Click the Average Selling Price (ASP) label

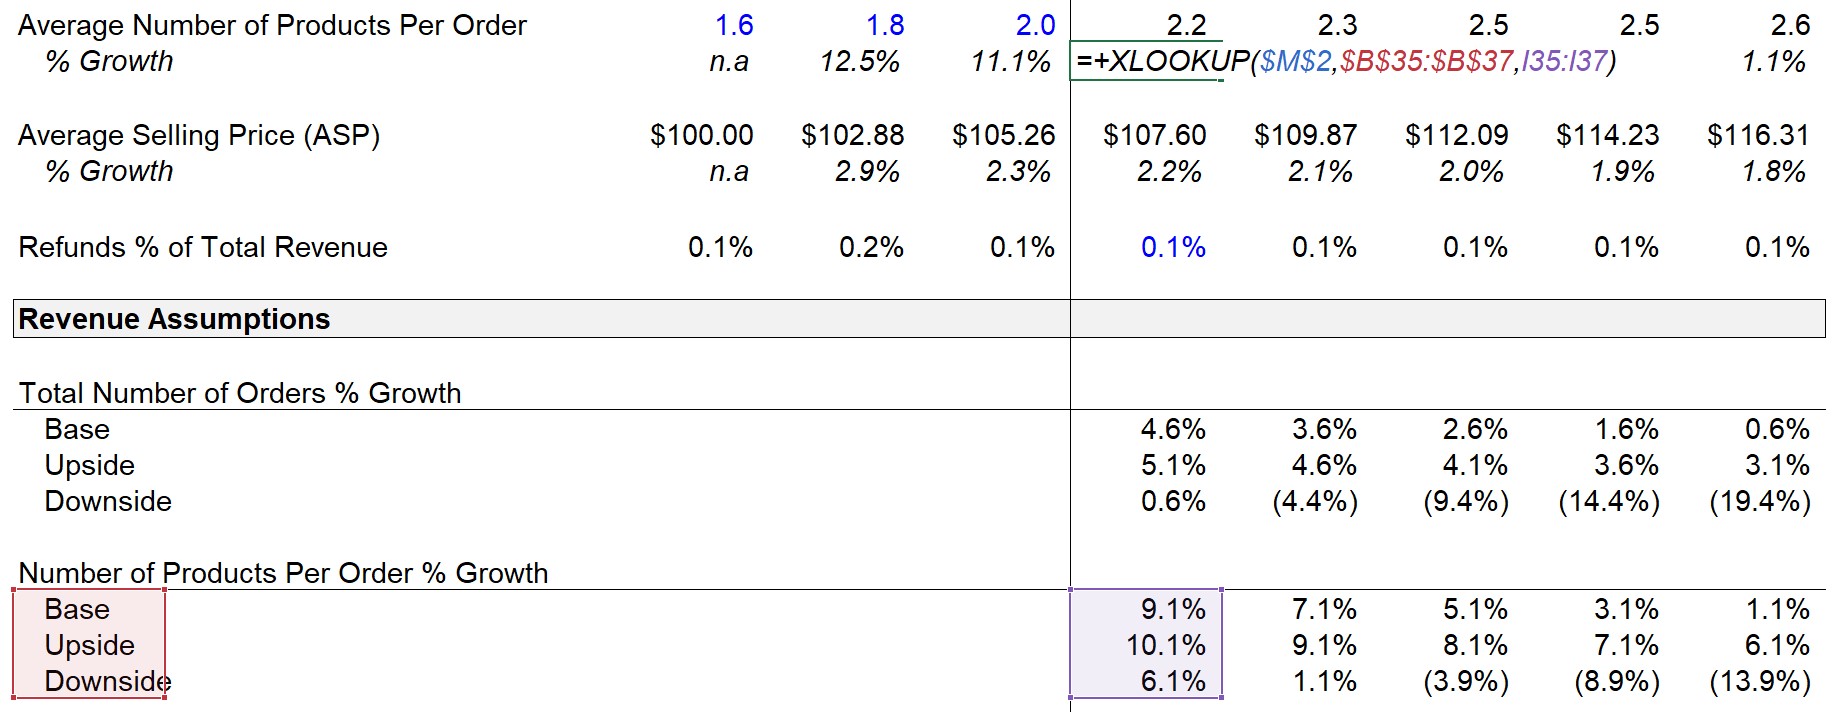coord(199,135)
